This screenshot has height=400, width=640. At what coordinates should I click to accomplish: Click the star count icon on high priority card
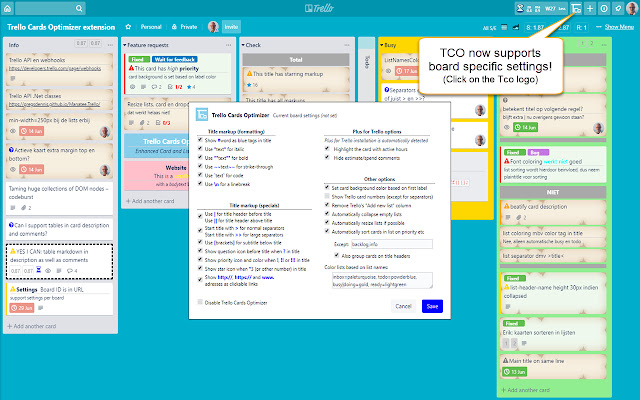(x=191, y=87)
